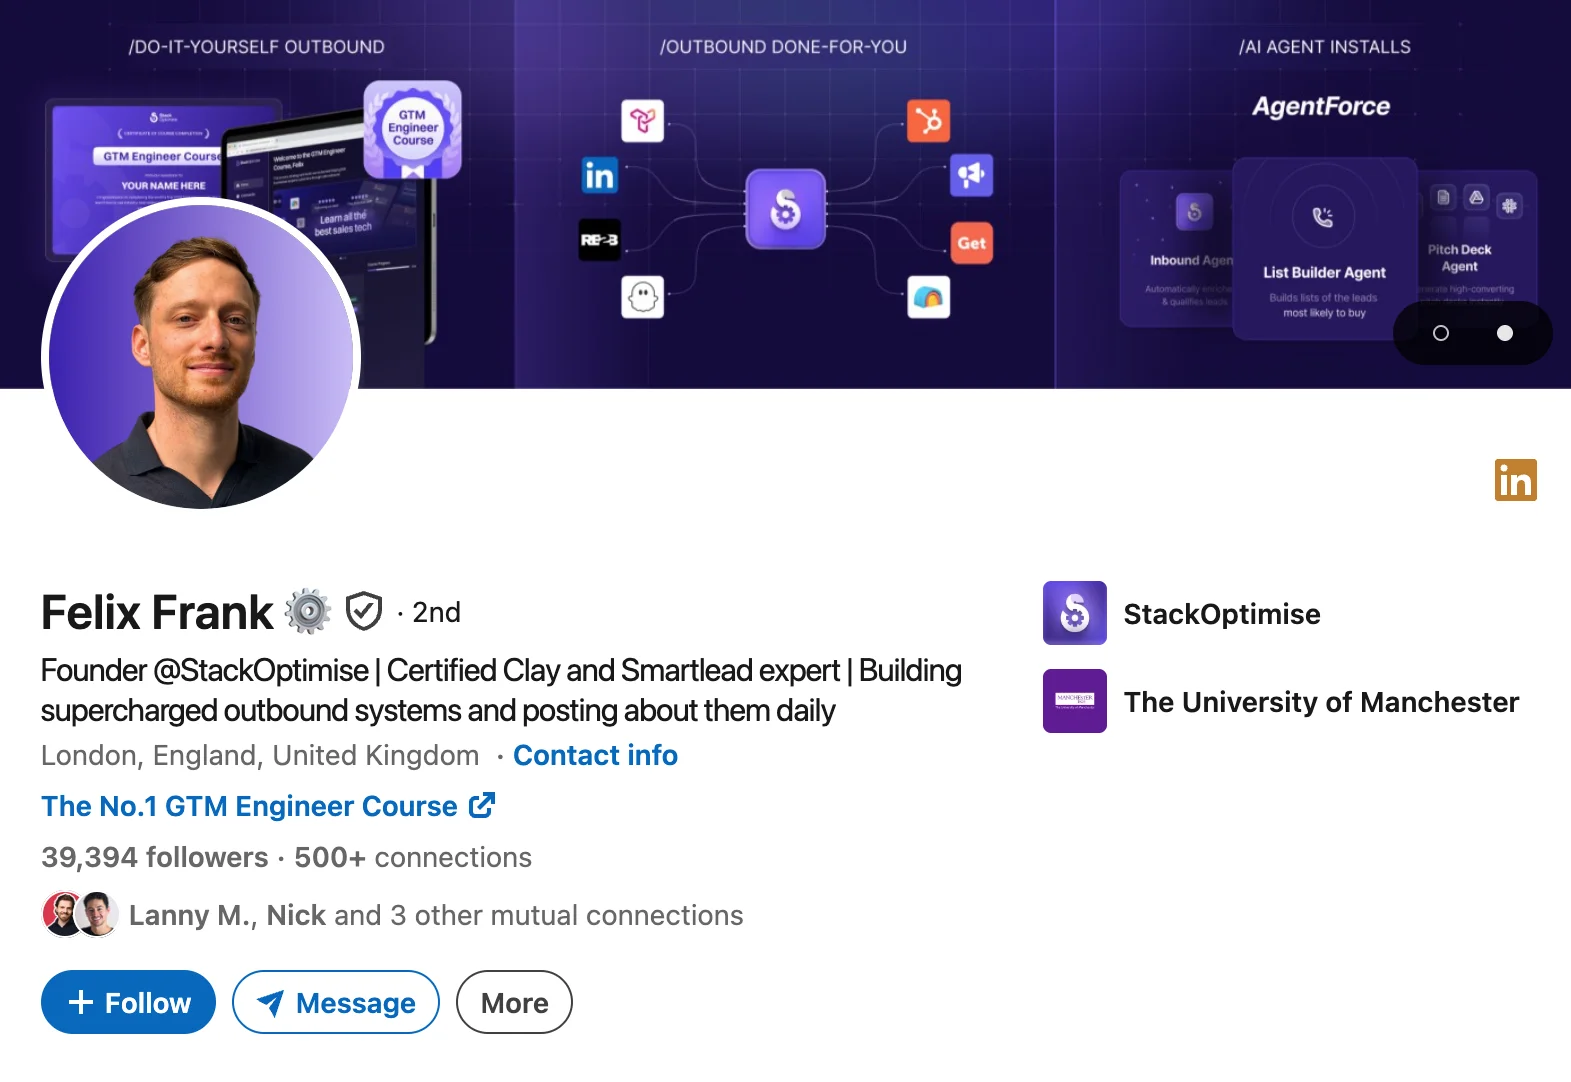Click the 500+ connections text
The width and height of the screenshot is (1571, 1082).
[x=413, y=857]
